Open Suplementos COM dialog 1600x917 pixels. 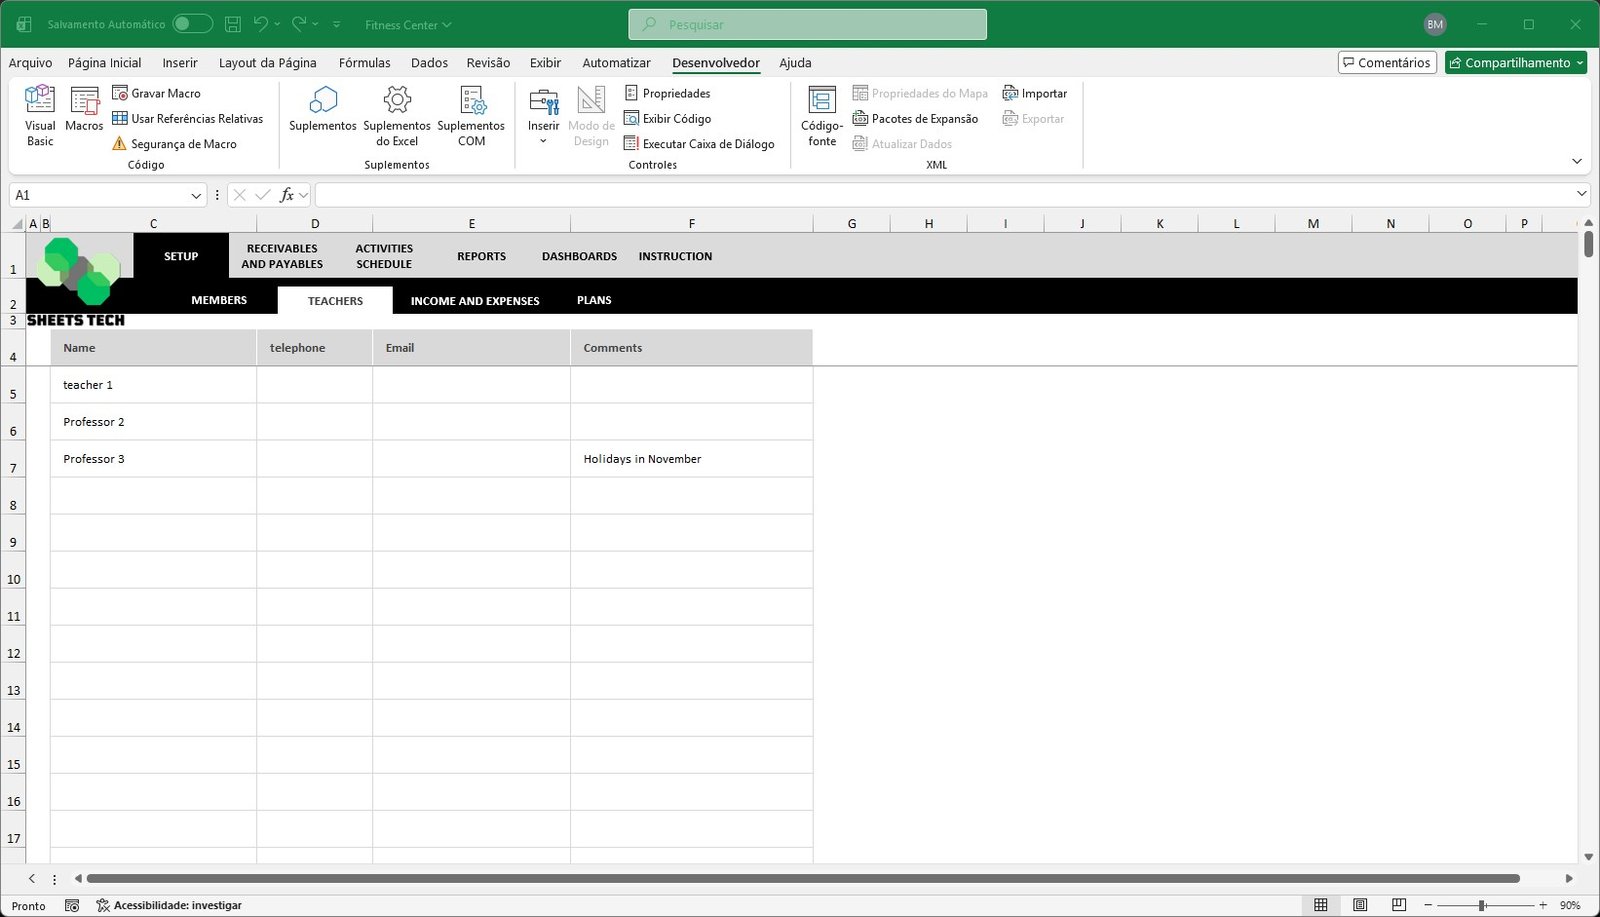(x=471, y=115)
